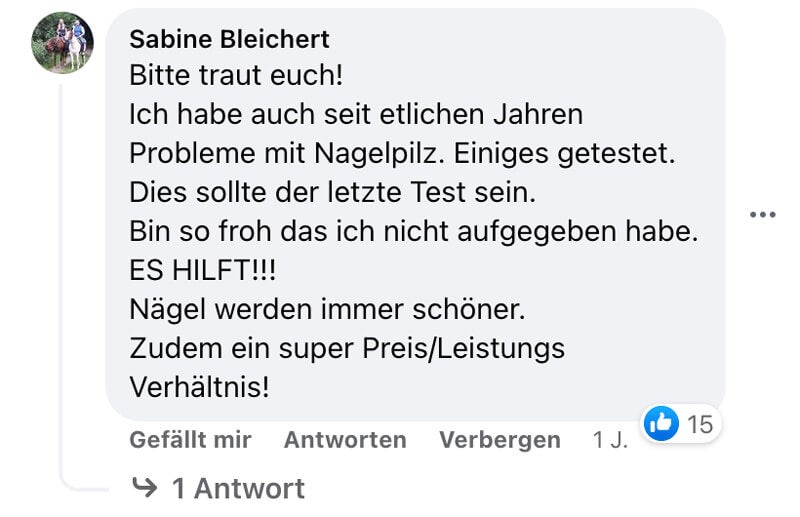
Task: Click the blue thumbs-up reaction icon
Action: [661, 424]
